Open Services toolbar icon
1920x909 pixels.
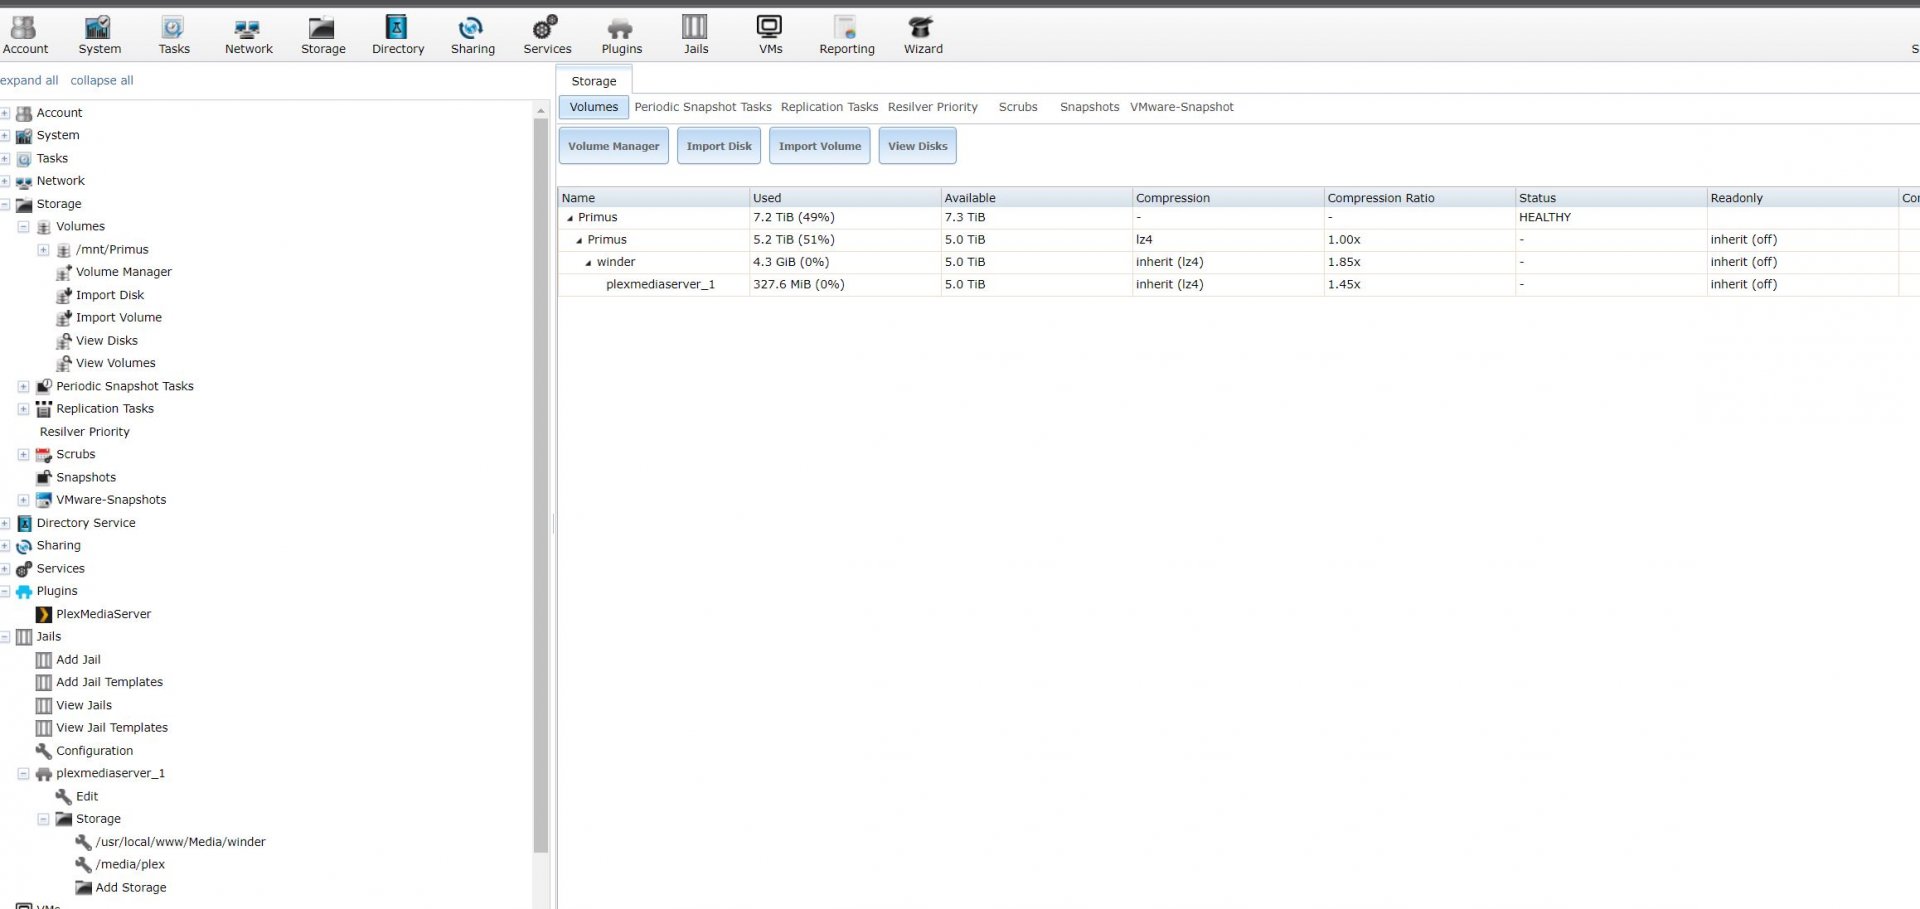pos(547,34)
